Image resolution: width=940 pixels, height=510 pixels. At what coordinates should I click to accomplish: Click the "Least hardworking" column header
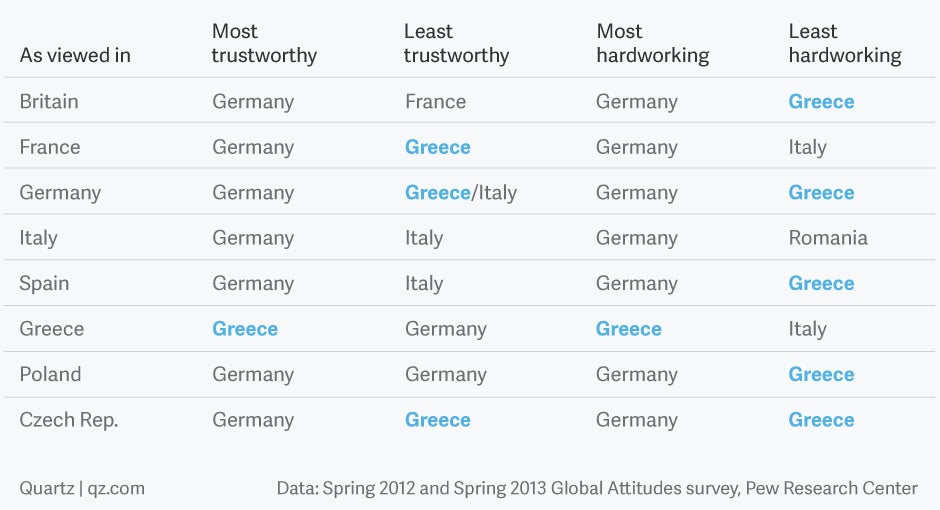coord(845,43)
